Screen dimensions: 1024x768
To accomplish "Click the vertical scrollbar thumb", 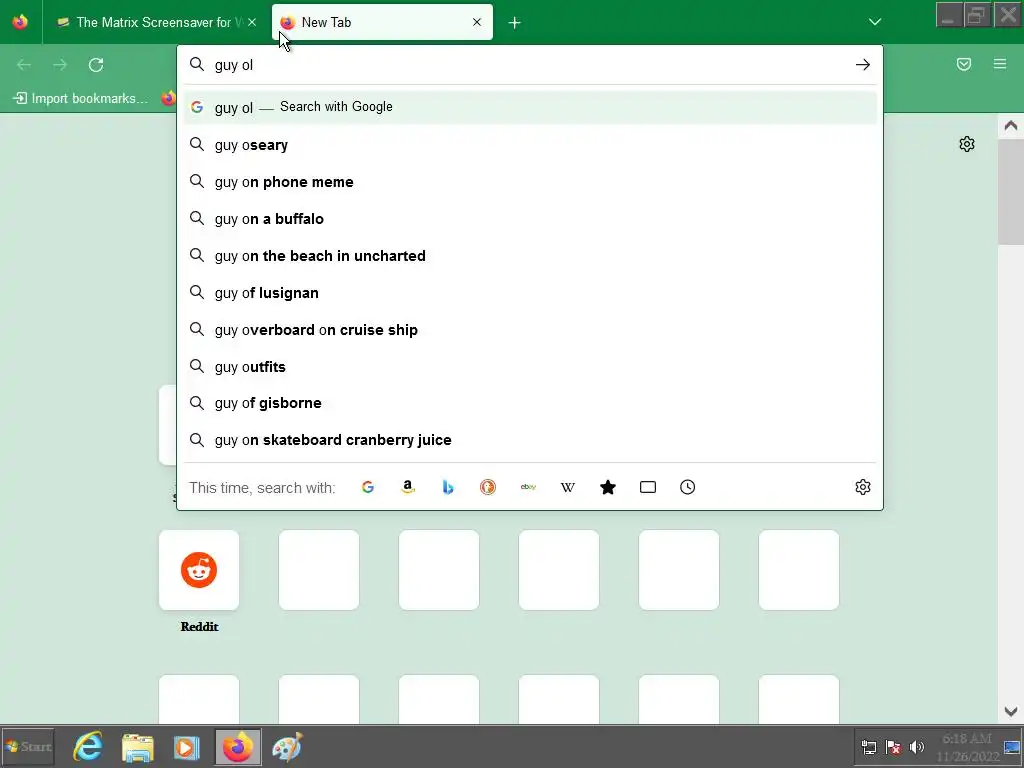I will (1011, 191).
